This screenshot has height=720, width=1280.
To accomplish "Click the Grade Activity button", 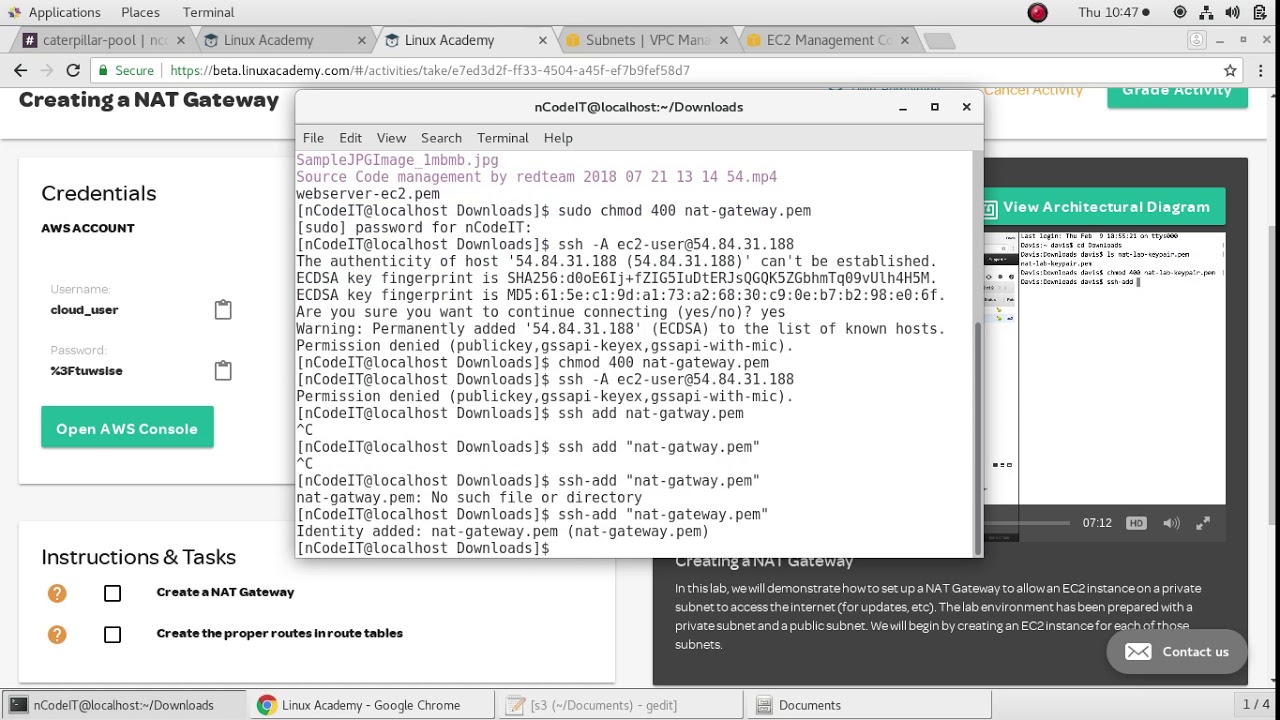I will [x=1177, y=93].
